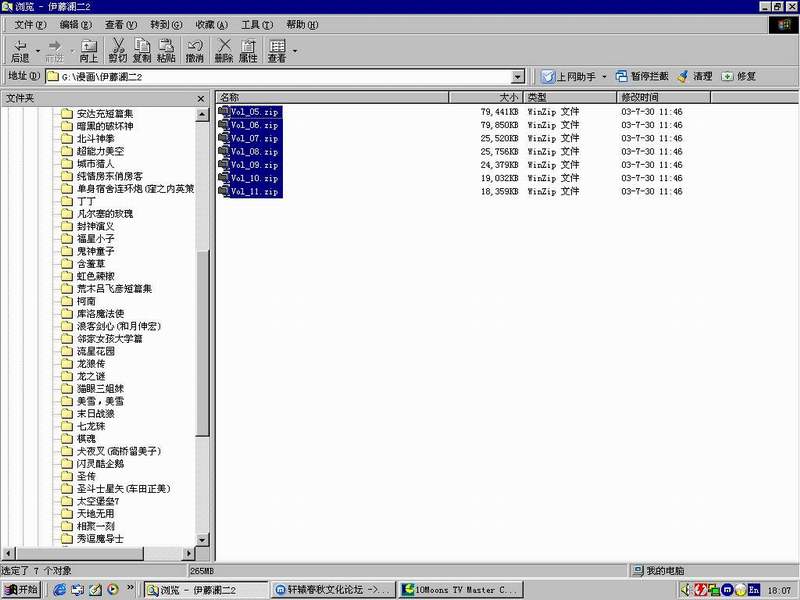Screen dimensions: 800x600
Task: Open the 查看(V) menu
Action: tap(121, 24)
